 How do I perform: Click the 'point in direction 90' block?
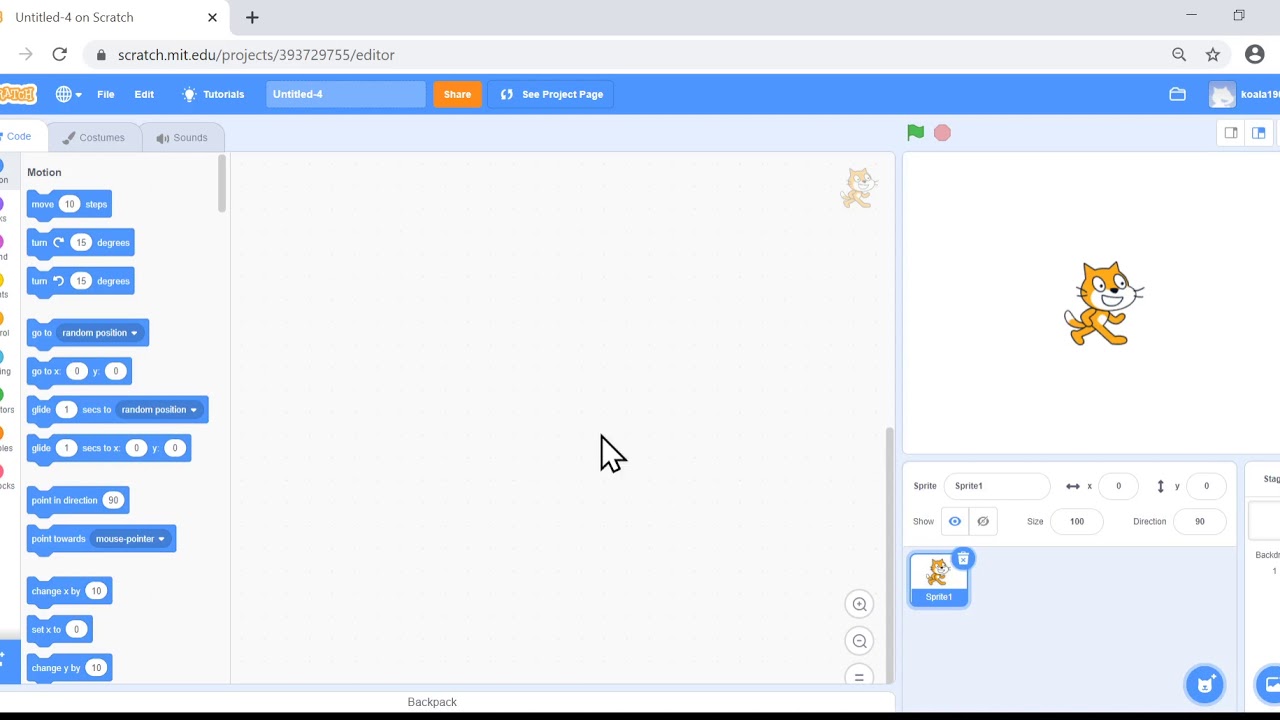click(78, 500)
